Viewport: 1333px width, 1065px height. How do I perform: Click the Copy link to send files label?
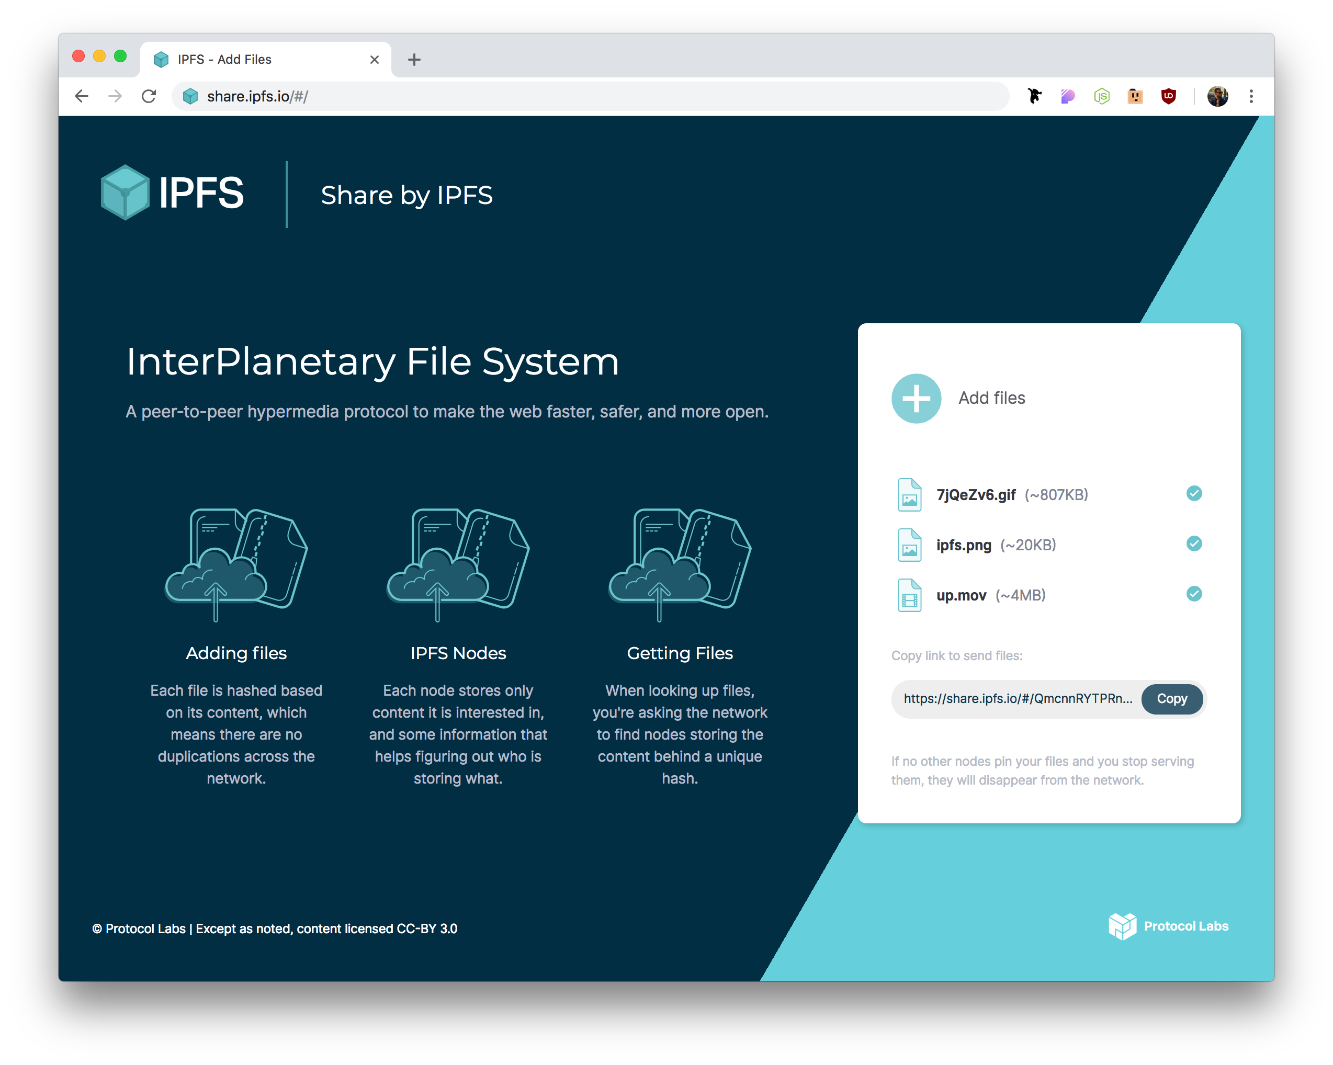pos(957,656)
